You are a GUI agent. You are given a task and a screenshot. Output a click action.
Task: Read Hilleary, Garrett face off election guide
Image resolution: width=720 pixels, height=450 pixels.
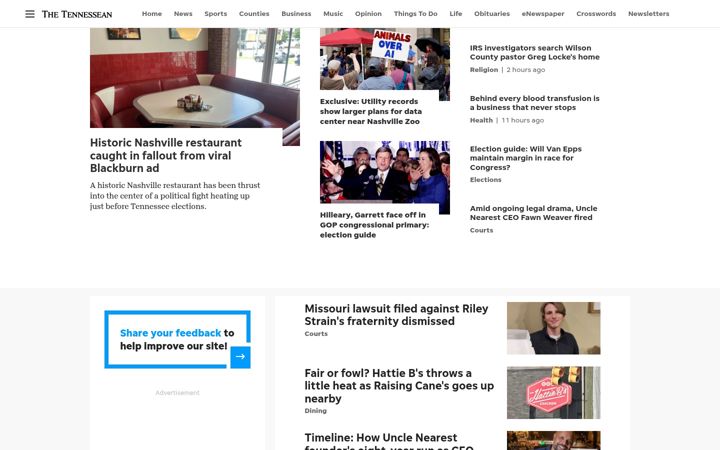point(374,225)
